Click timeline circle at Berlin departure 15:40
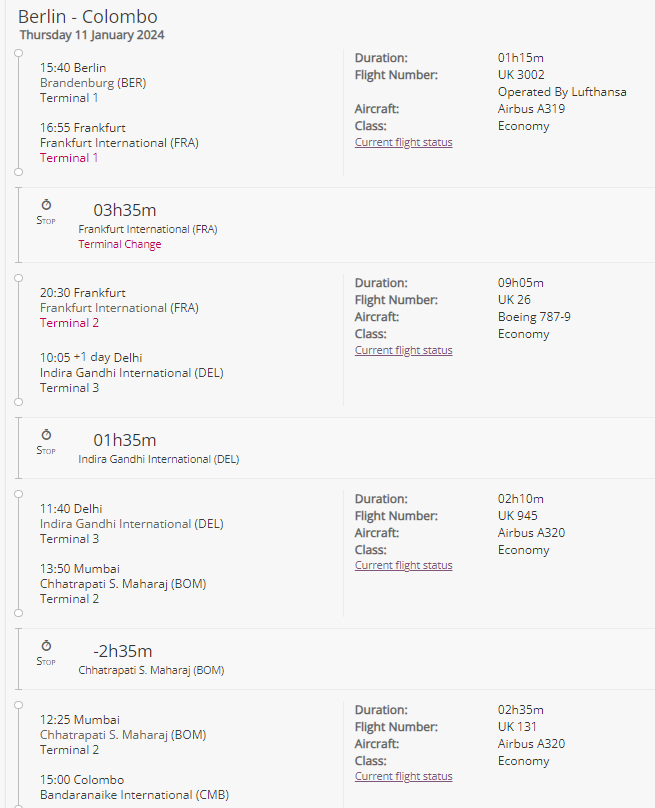Screen dimensions: 655x808 19,53
